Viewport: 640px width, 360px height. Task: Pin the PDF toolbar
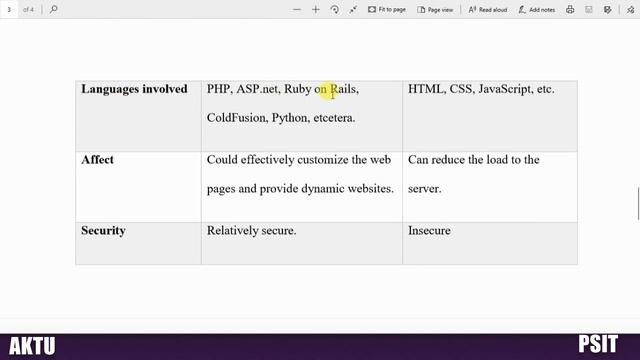point(631,9)
